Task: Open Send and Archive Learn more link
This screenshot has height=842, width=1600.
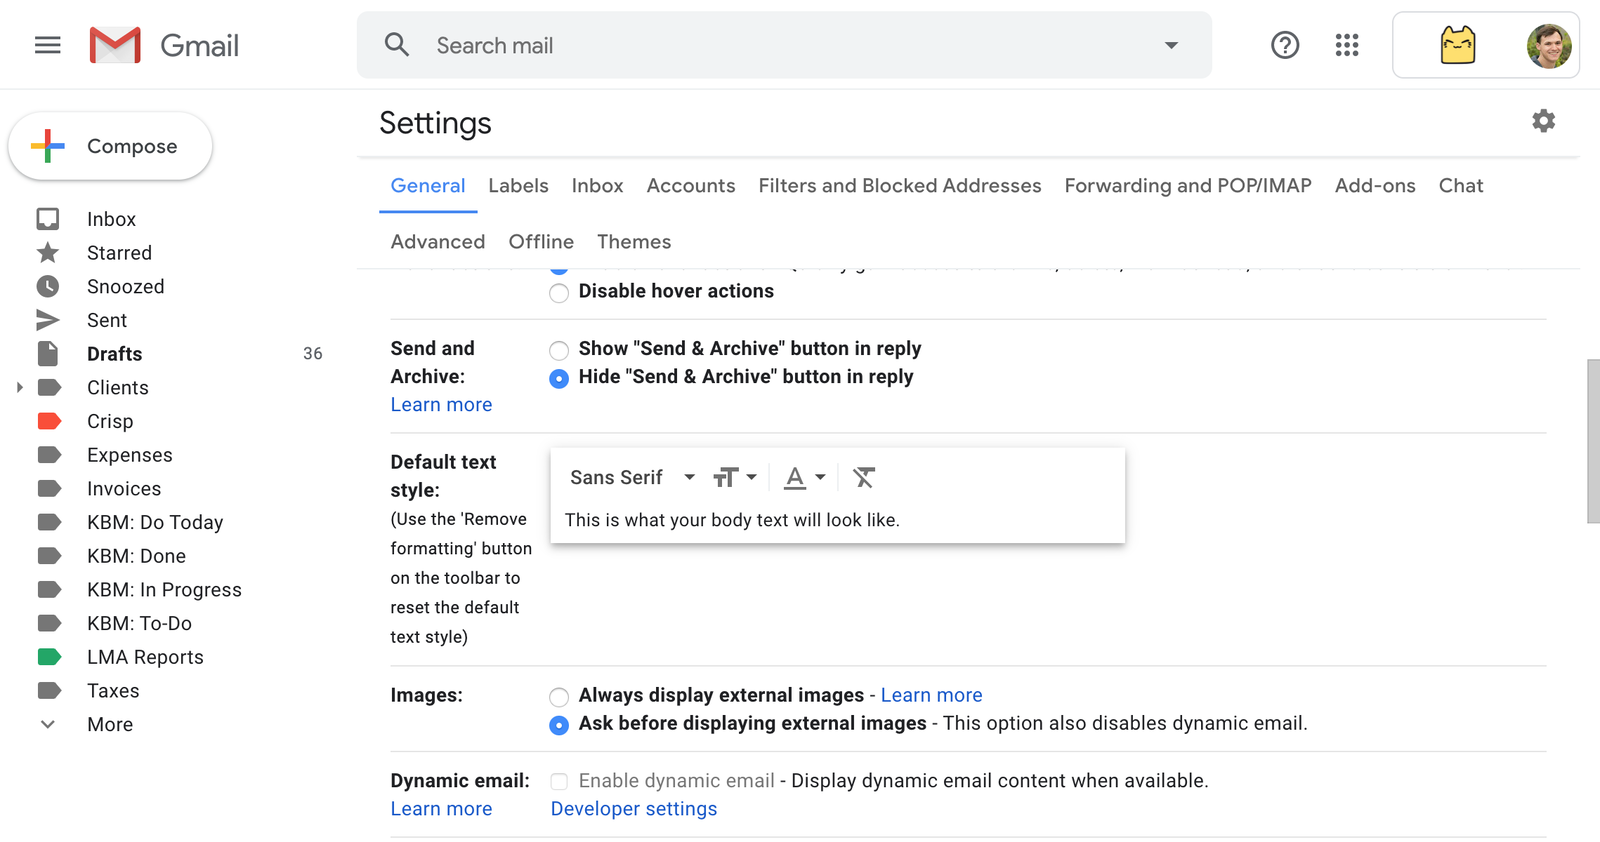Action: 441,405
